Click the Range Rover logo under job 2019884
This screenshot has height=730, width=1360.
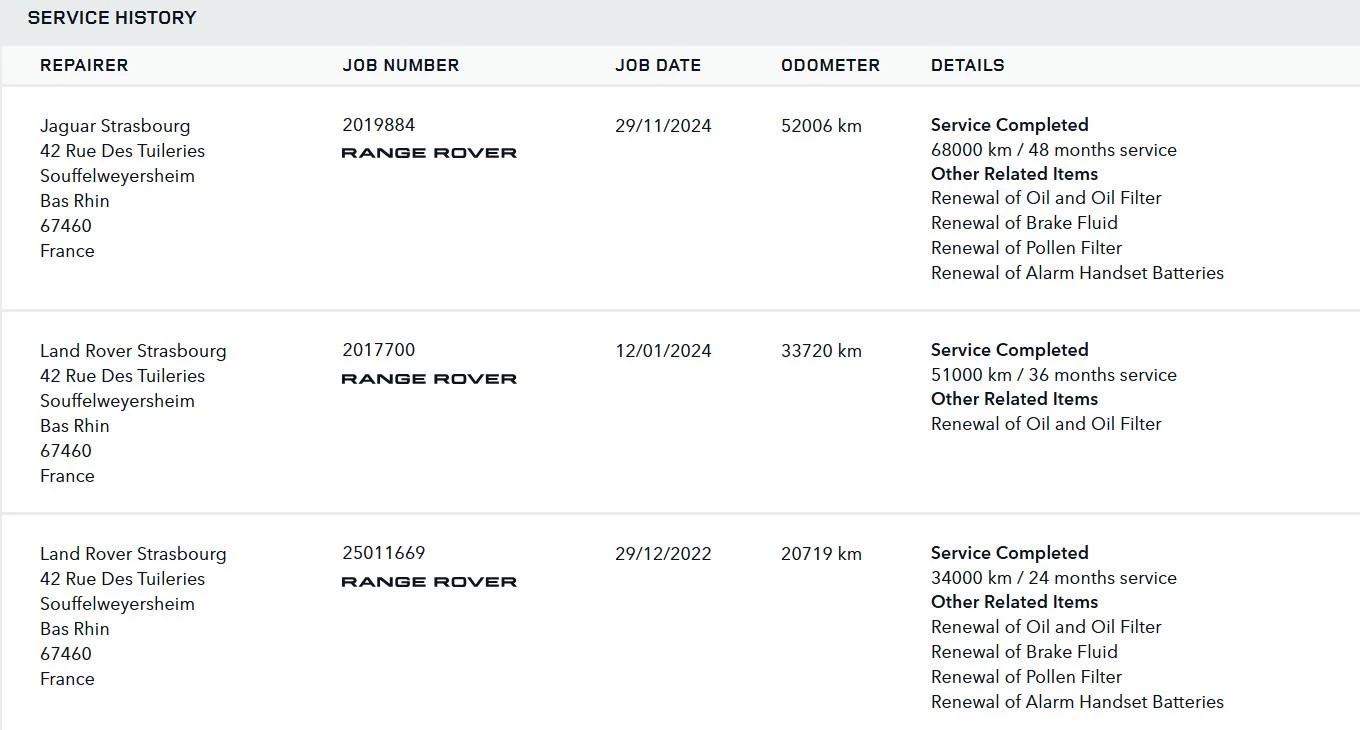click(x=429, y=153)
